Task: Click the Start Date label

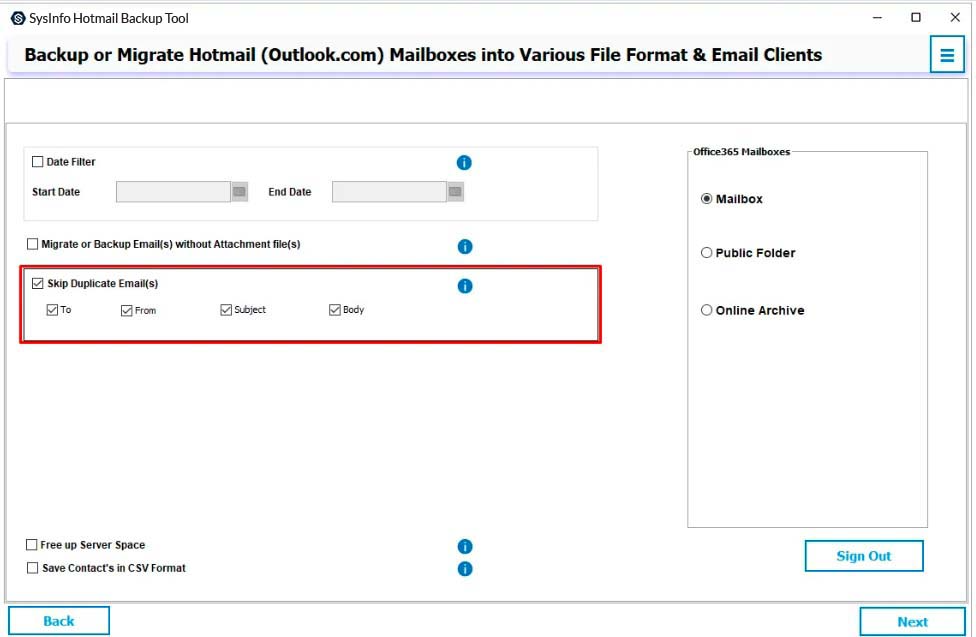Action: (x=56, y=192)
